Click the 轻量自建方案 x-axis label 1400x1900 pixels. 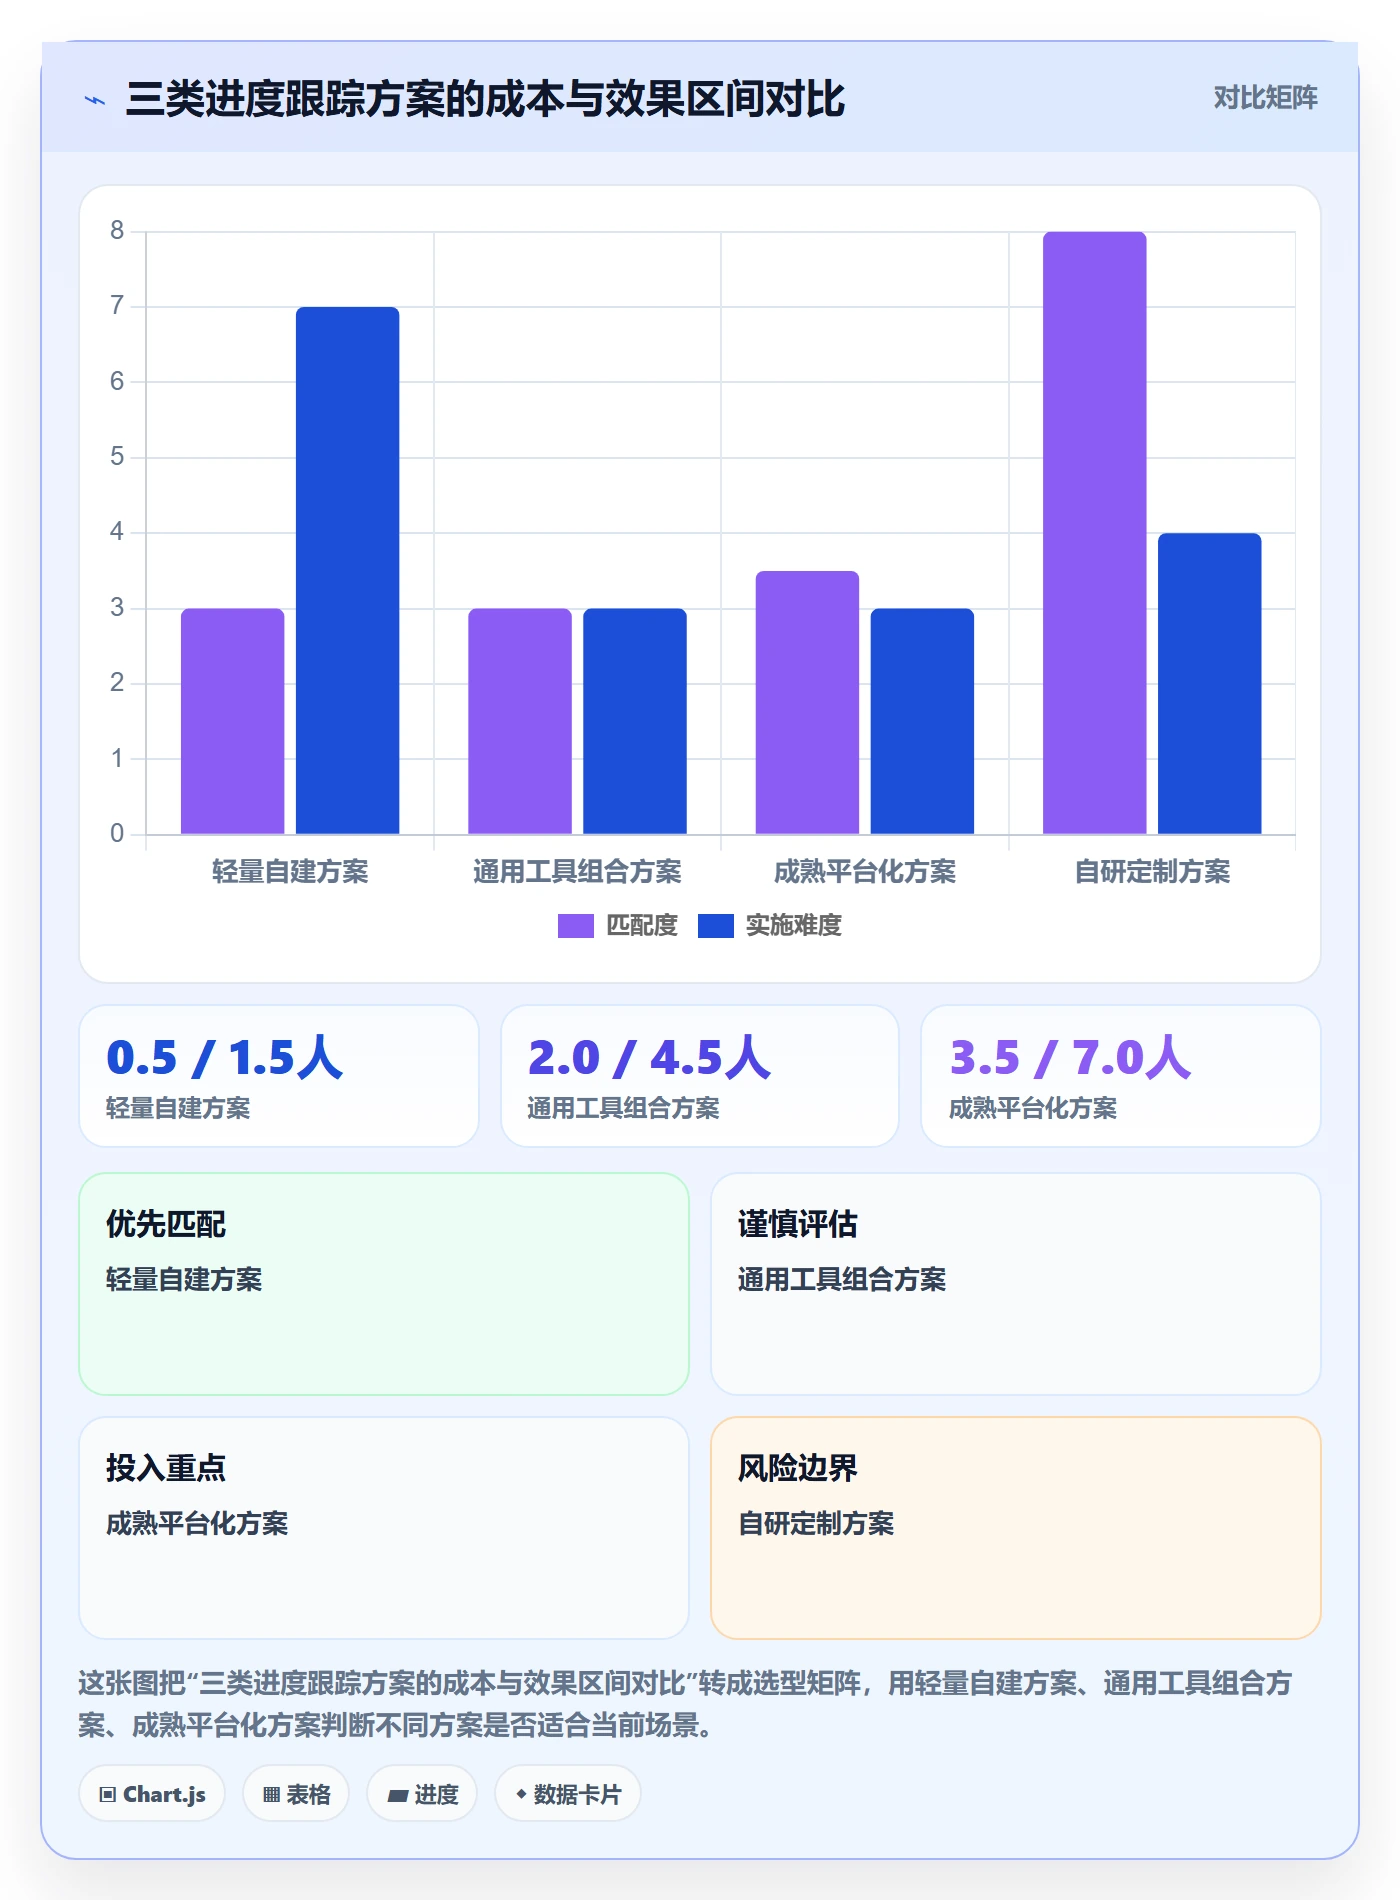click(290, 872)
